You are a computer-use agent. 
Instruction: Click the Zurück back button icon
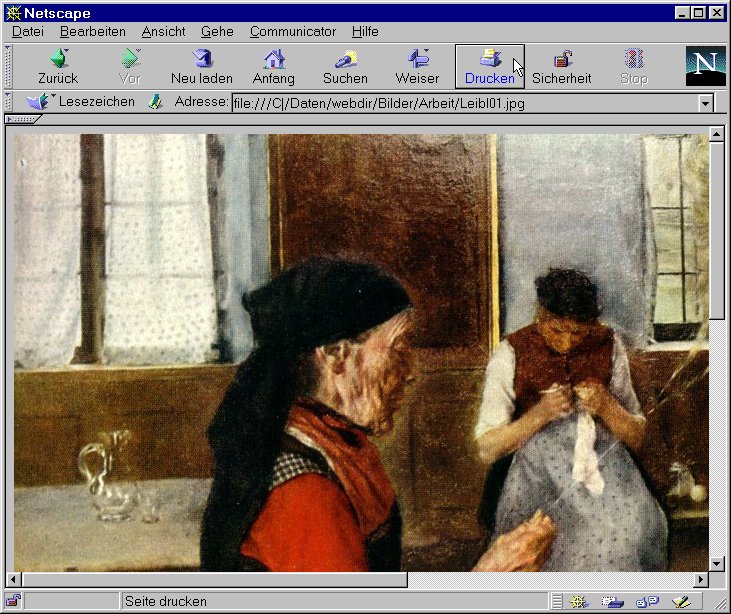[58, 60]
